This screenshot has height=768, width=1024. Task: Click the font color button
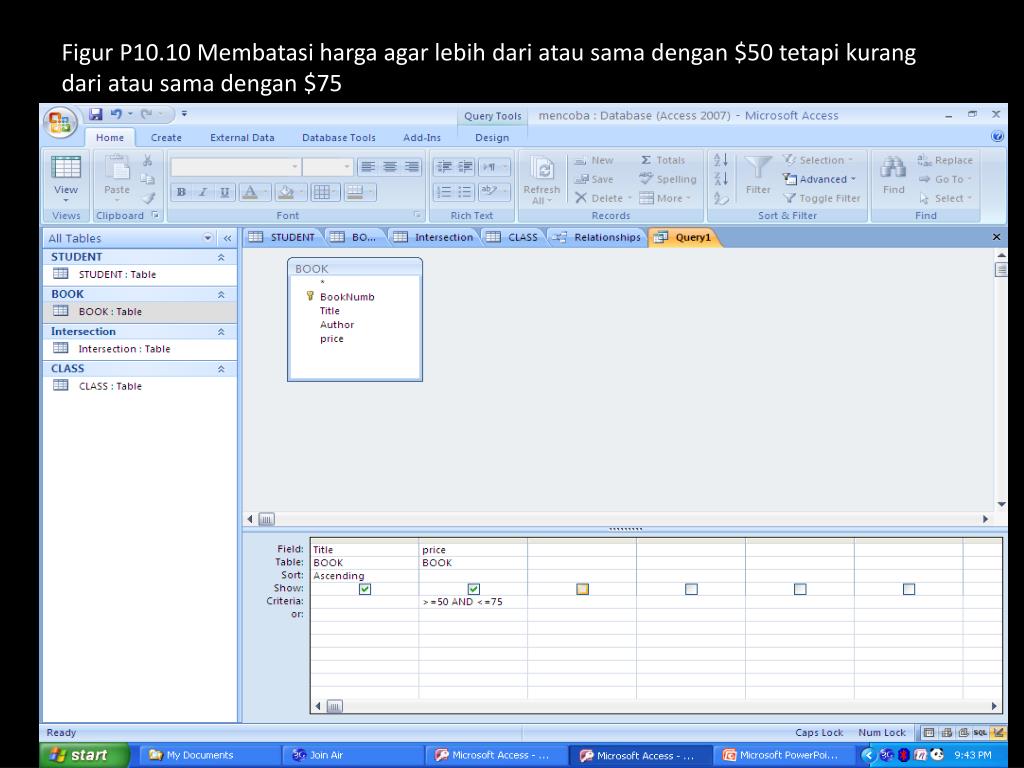(251, 192)
